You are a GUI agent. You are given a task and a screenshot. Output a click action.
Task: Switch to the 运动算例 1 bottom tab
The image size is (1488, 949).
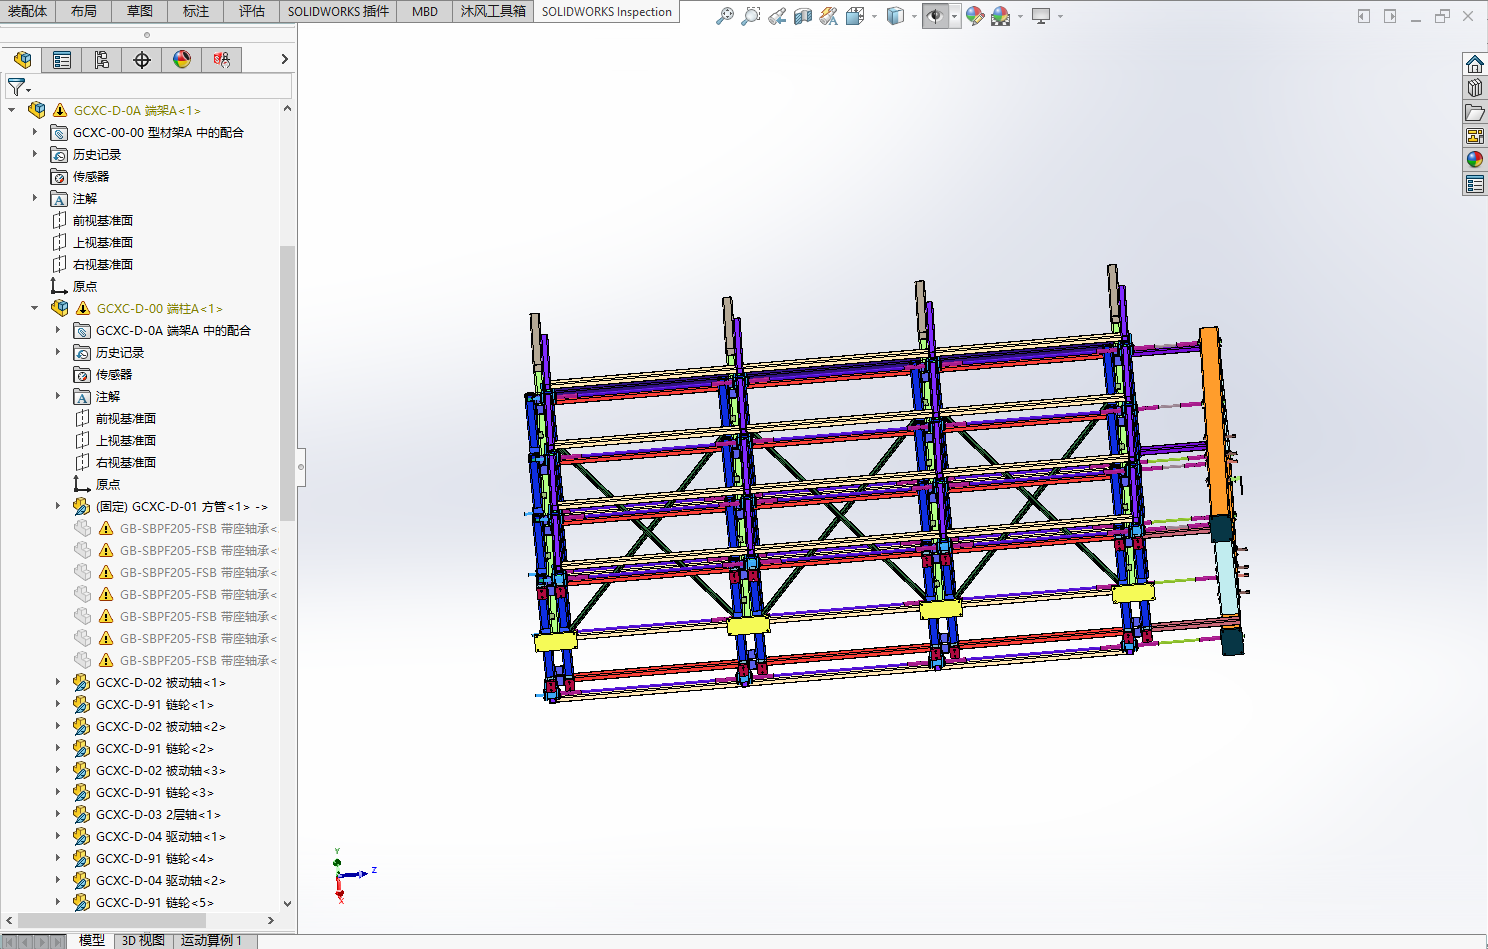(211, 940)
